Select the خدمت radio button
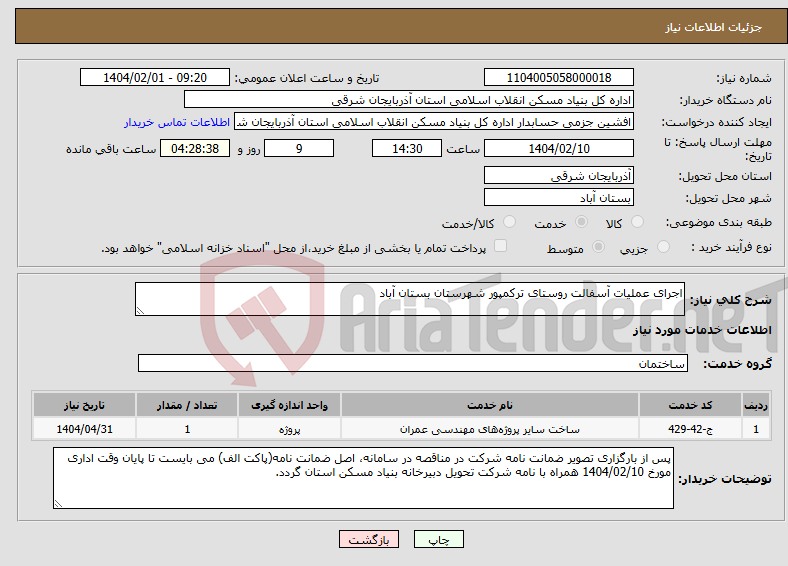The image size is (788, 566). [581, 222]
